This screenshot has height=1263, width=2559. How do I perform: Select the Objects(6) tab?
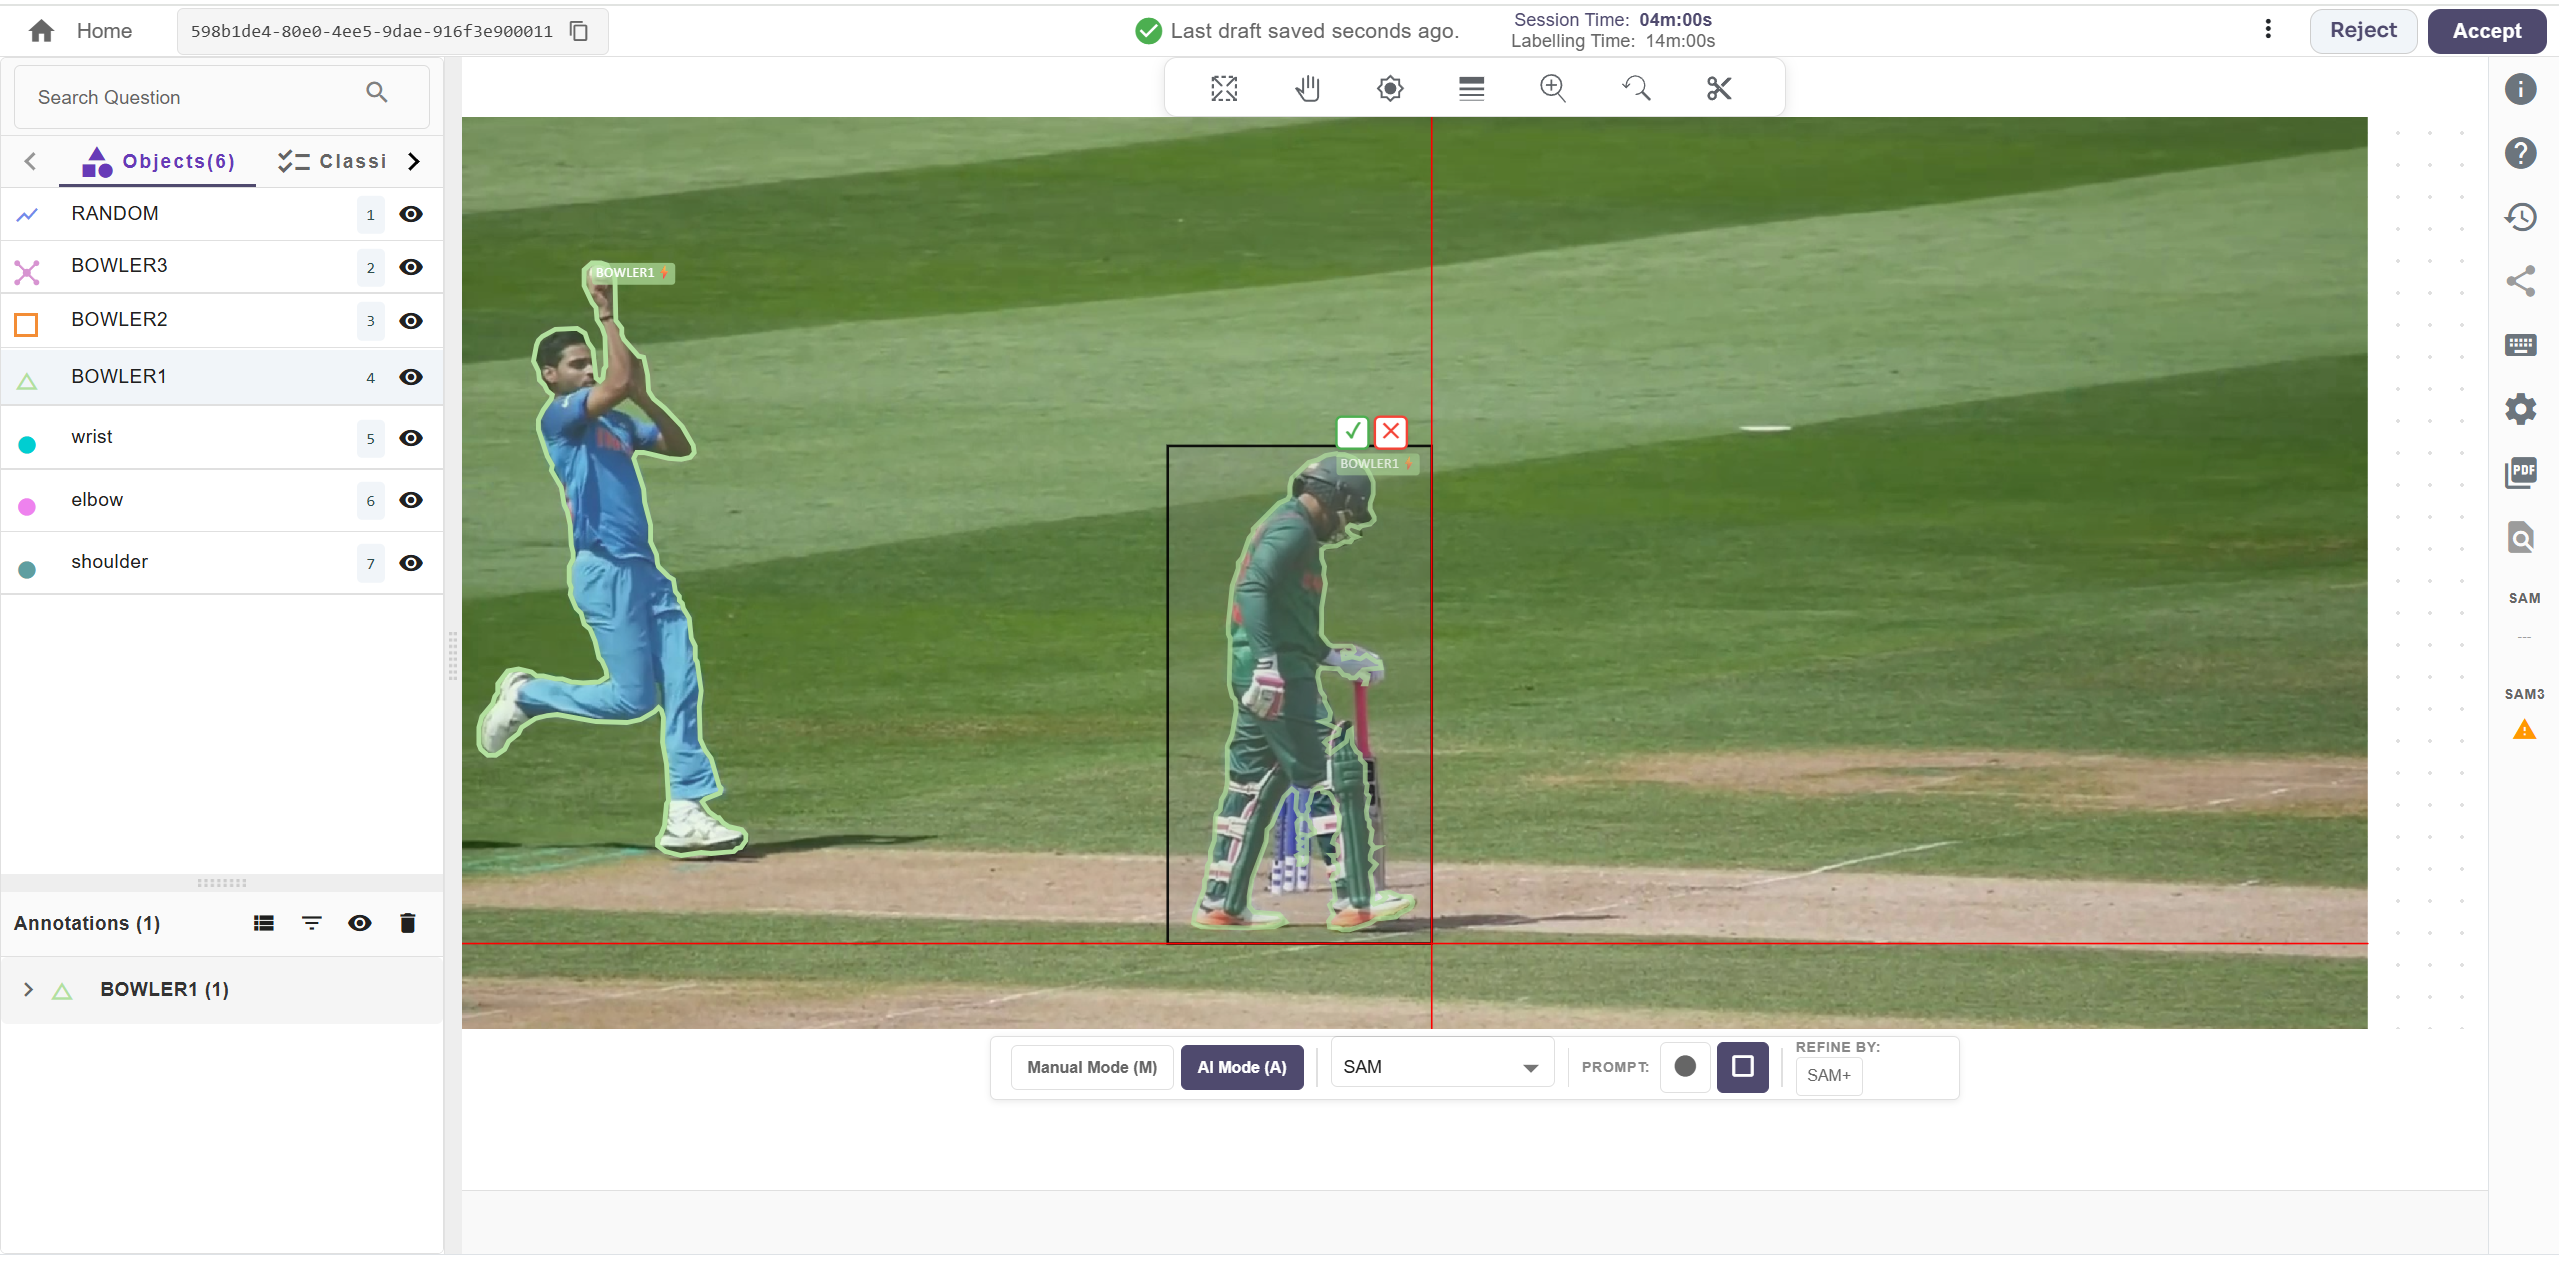[158, 161]
